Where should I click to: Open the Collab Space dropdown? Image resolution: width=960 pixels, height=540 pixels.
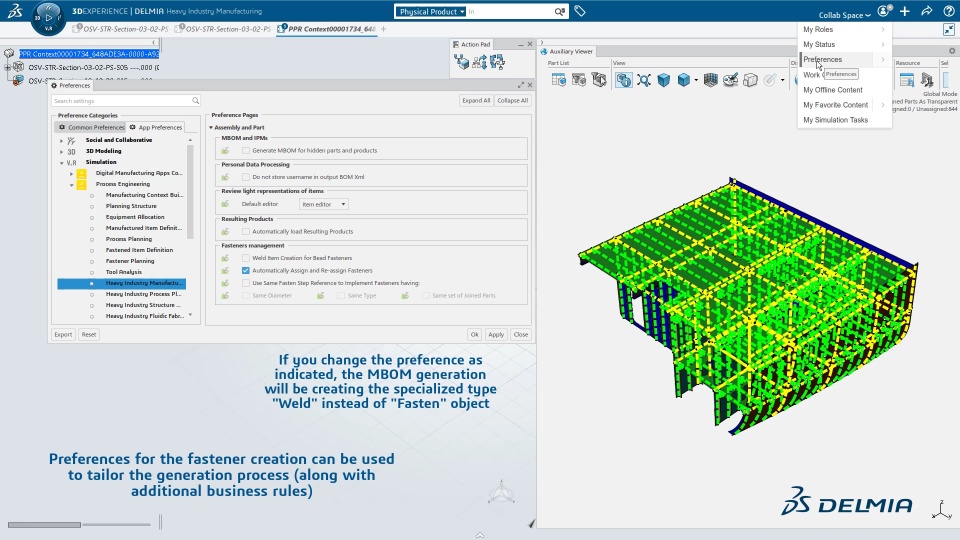coord(844,15)
